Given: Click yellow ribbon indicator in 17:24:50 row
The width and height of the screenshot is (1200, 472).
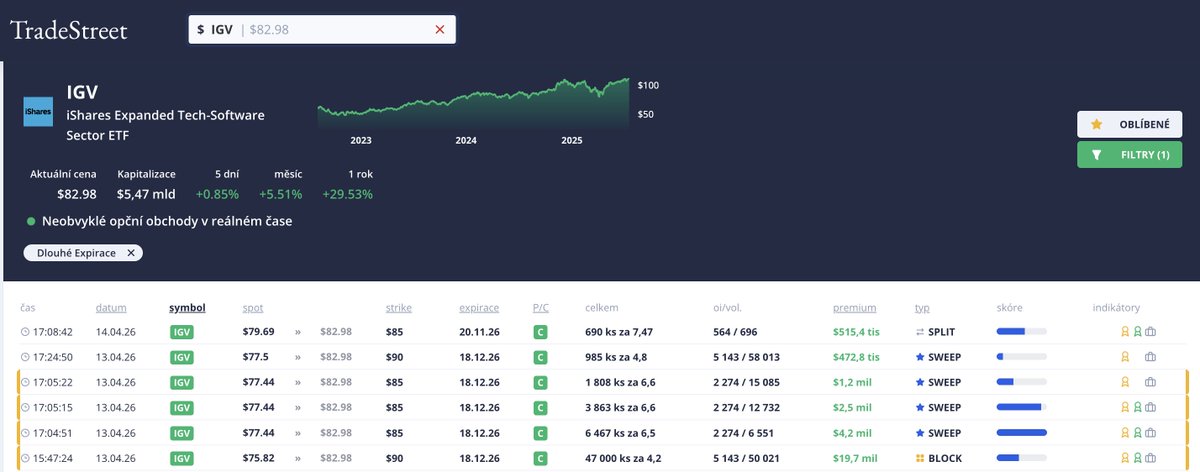Looking at the screenshot, I should tap(1124, 356).
